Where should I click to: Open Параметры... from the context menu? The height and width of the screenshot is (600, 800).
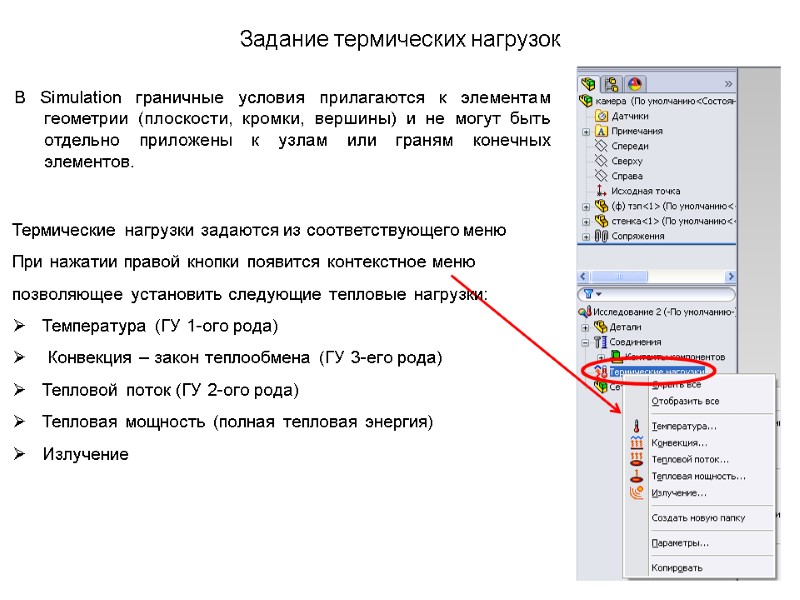[680, 543]
